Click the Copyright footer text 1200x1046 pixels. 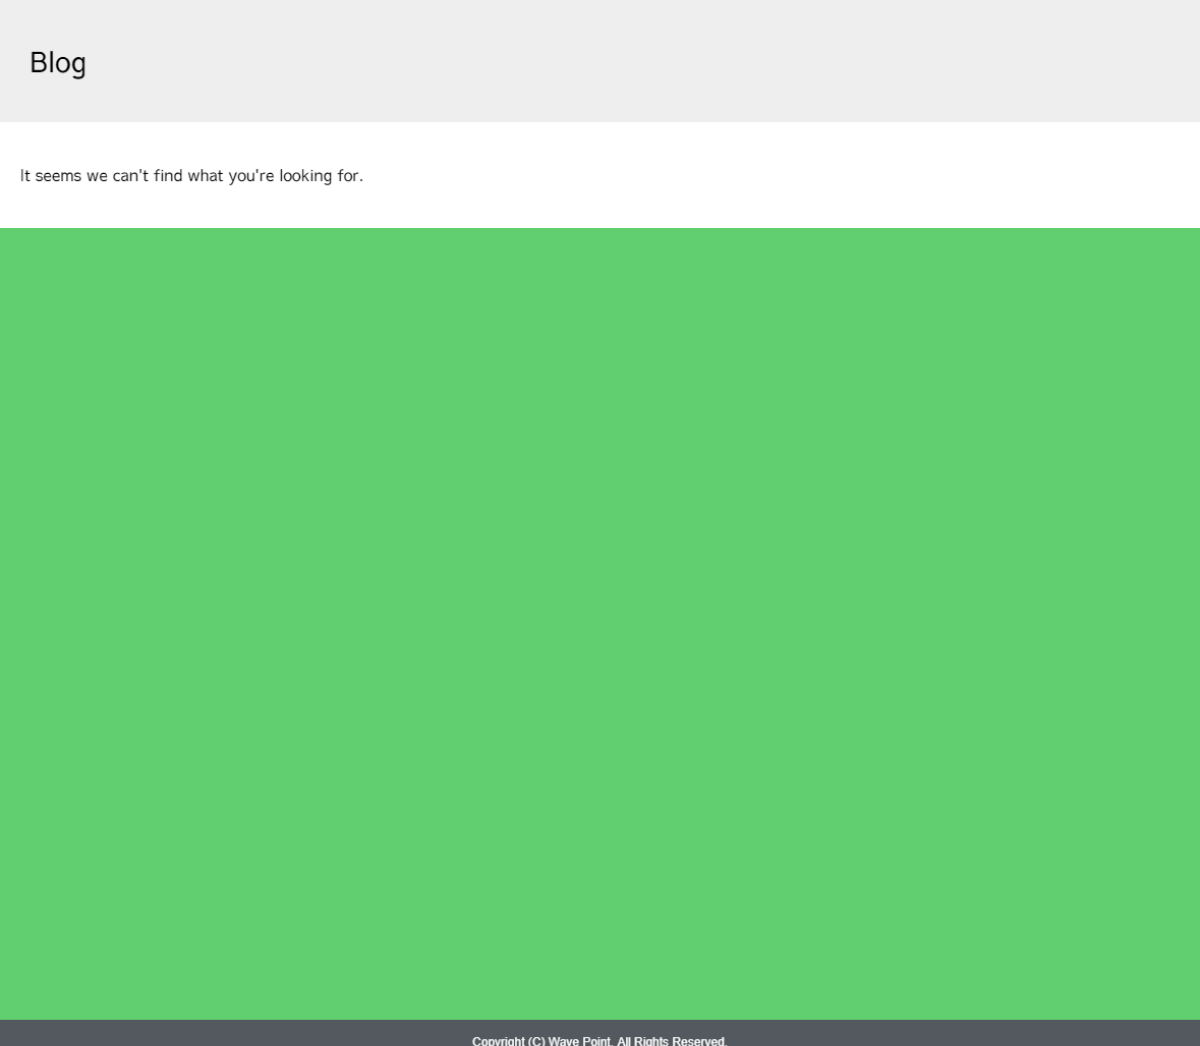(x=599, y=1040)
